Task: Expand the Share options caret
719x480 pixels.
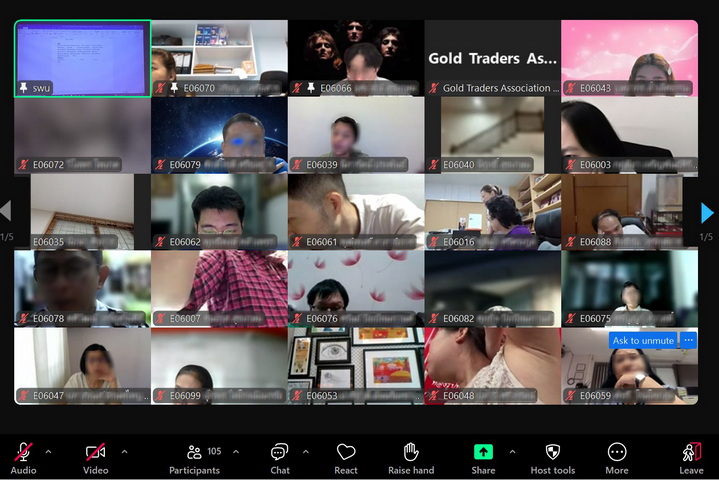Action: point(512,451)
